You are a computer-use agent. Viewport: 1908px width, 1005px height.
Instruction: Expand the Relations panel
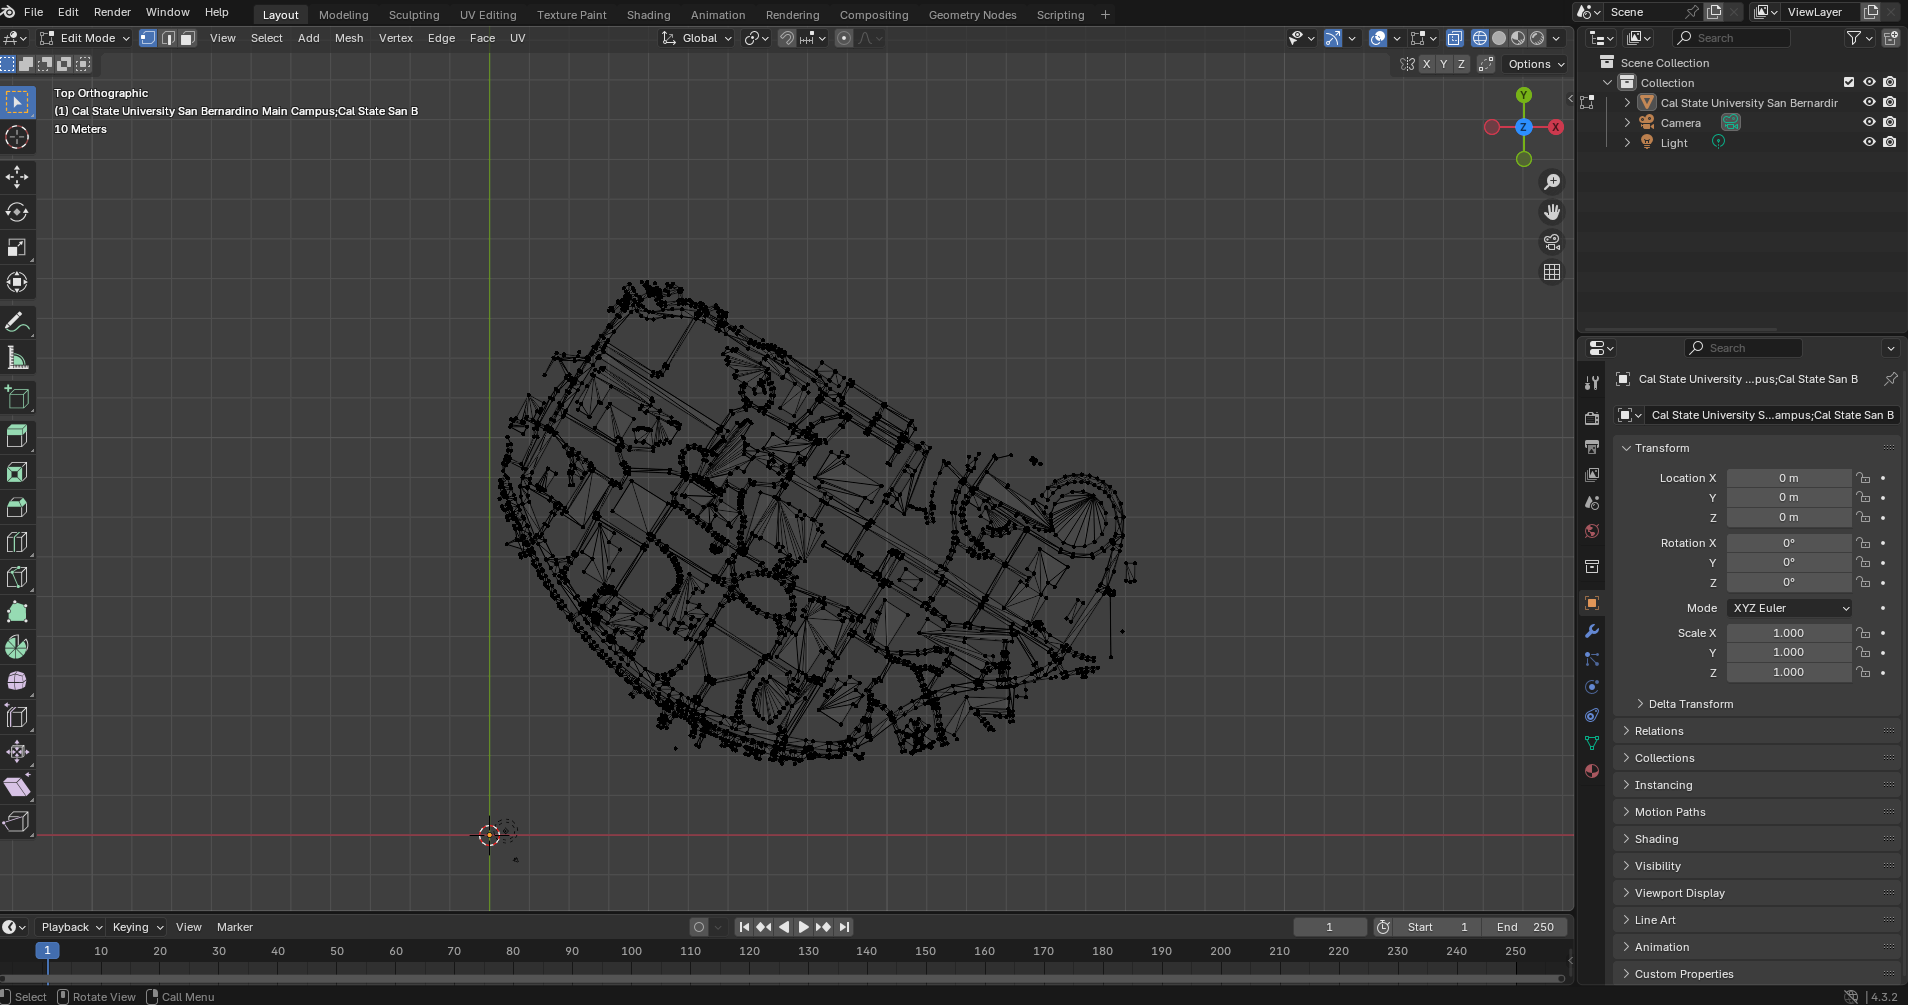click(x=1658, y=731)
